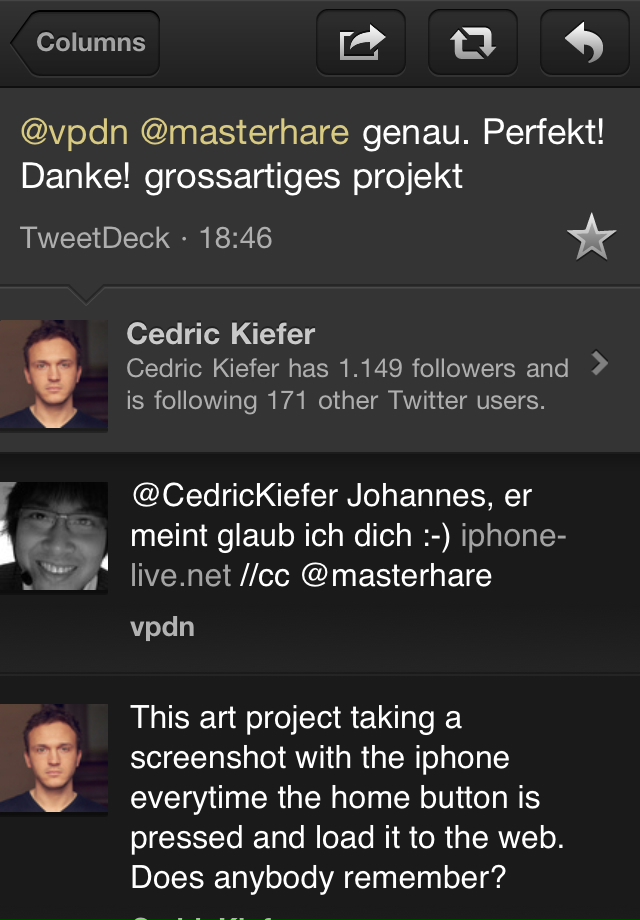Toggle the favorite star on tweet
This screenshot has height=920, width=640.
click(591, 238)
